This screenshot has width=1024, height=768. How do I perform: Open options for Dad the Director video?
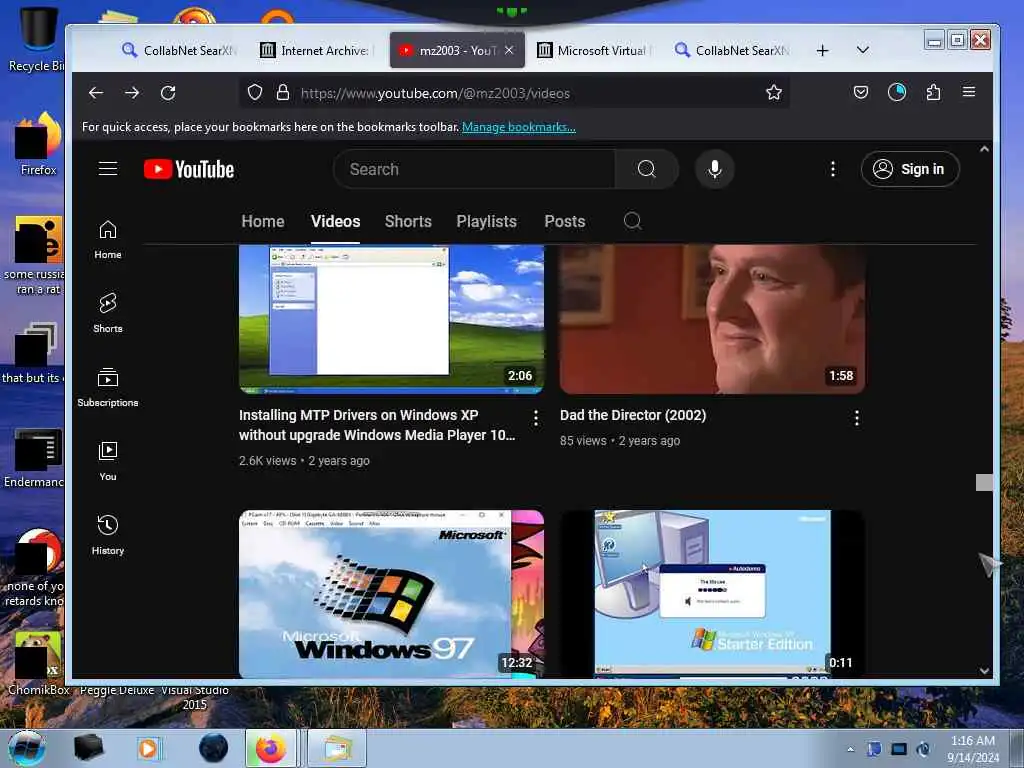(857, 418)
